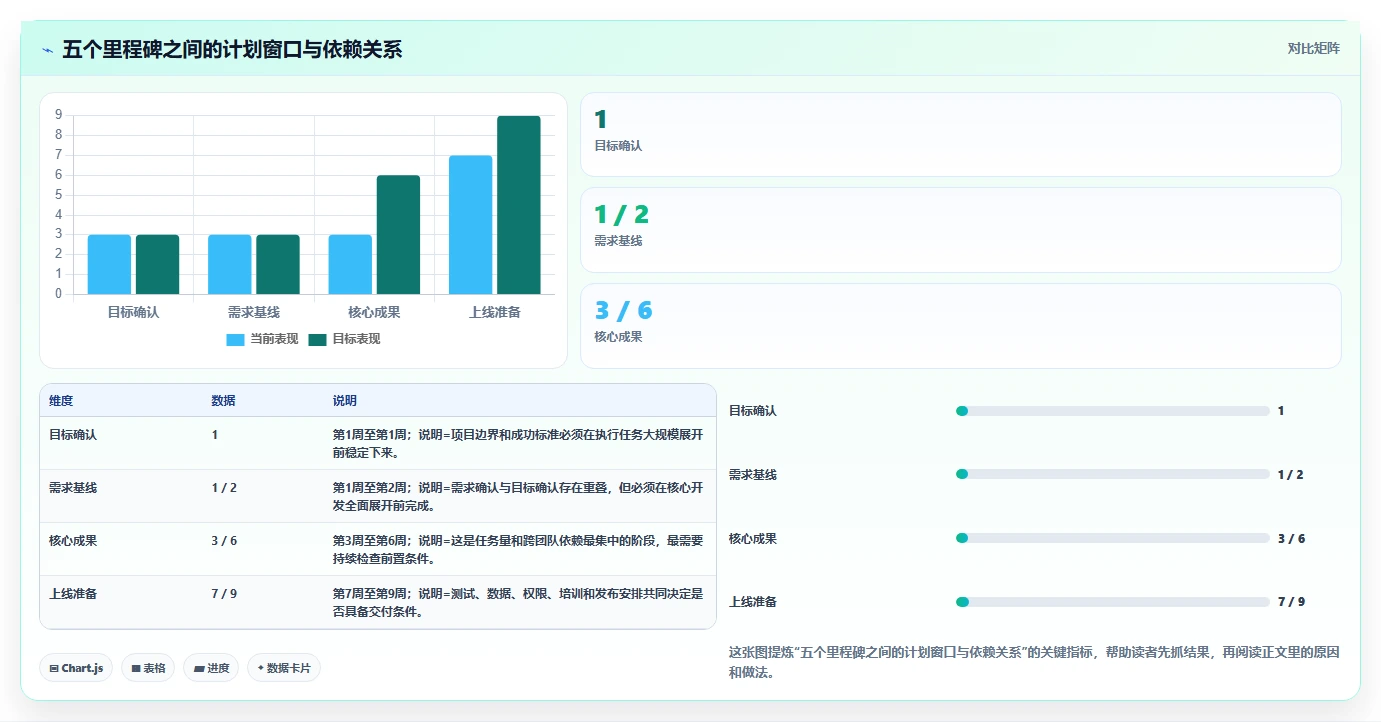The height and width of the screenshot is (722, 1381).
Task: Click the light blue 目标确认 bar in chart
Action: point(109,264)
